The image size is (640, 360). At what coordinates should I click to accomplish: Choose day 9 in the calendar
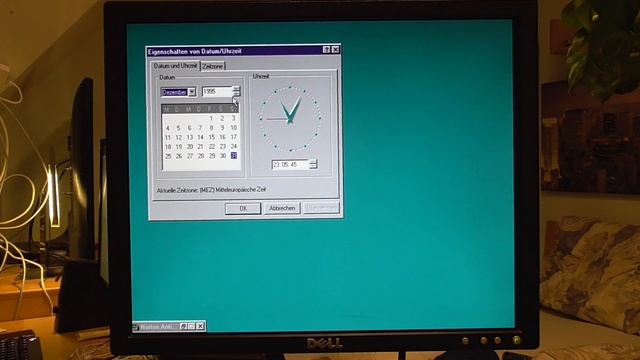point(222,128)
